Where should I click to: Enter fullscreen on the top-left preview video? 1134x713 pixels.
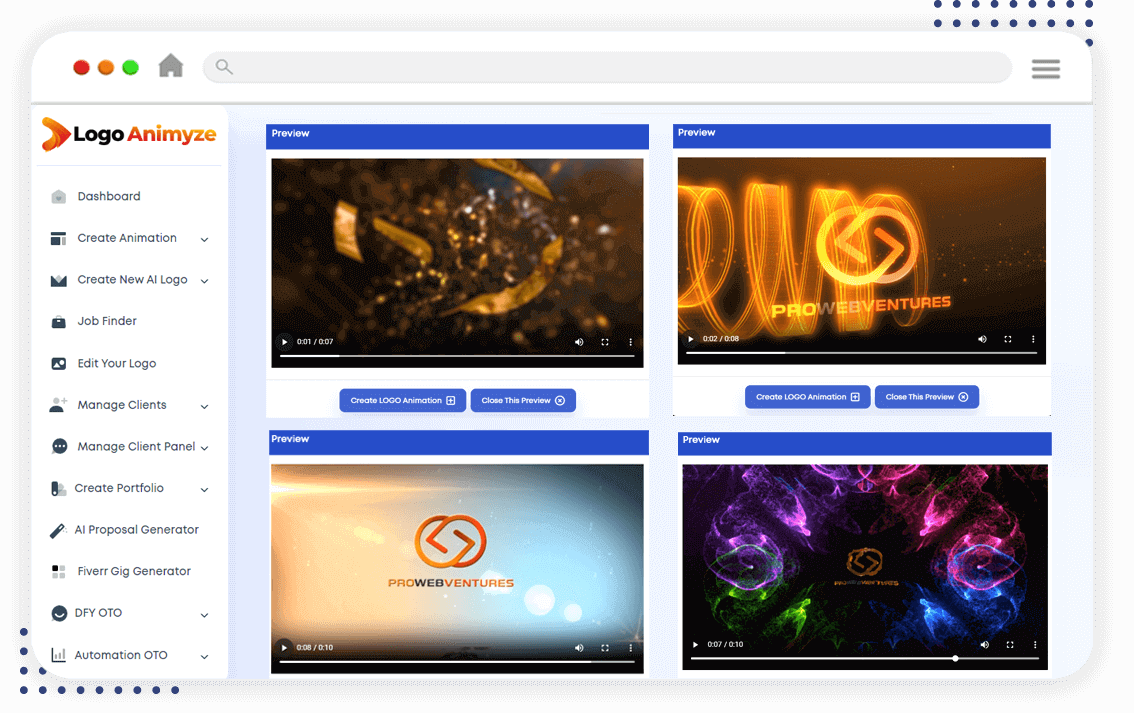605,342
